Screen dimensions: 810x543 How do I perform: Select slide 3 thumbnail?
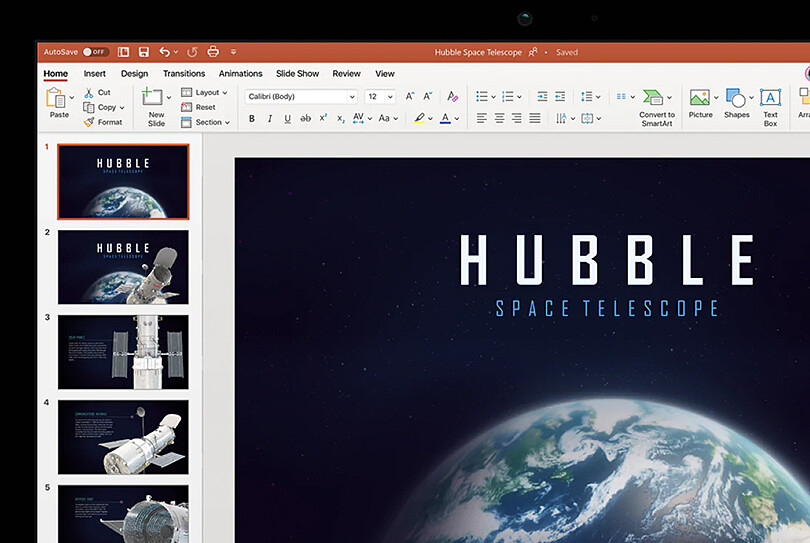[x=123, y=352]
